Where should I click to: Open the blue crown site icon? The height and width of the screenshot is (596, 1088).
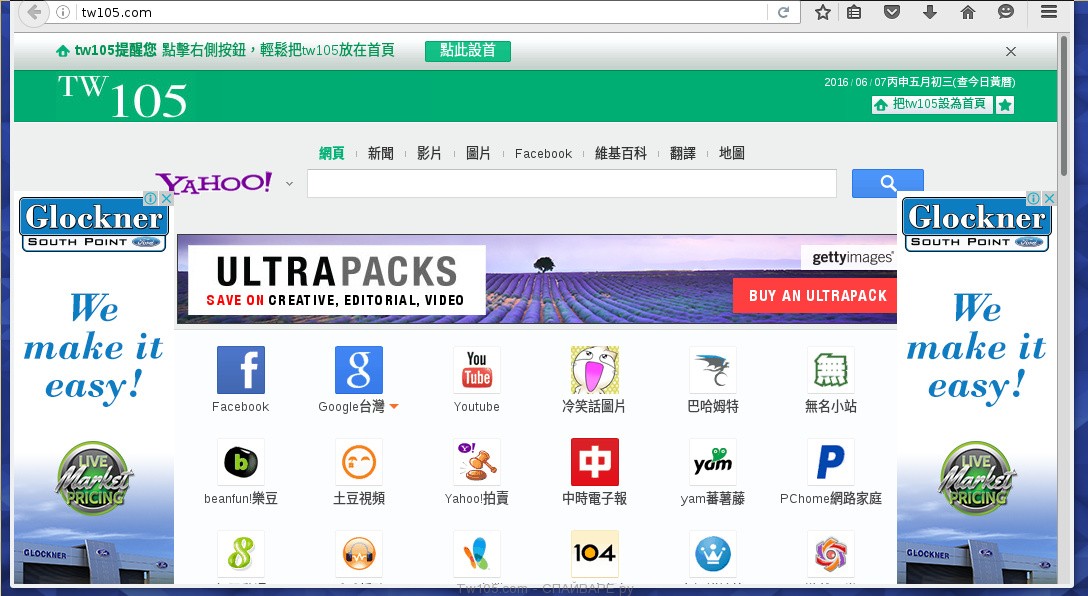pyautogui.click(x=713, y=554)
